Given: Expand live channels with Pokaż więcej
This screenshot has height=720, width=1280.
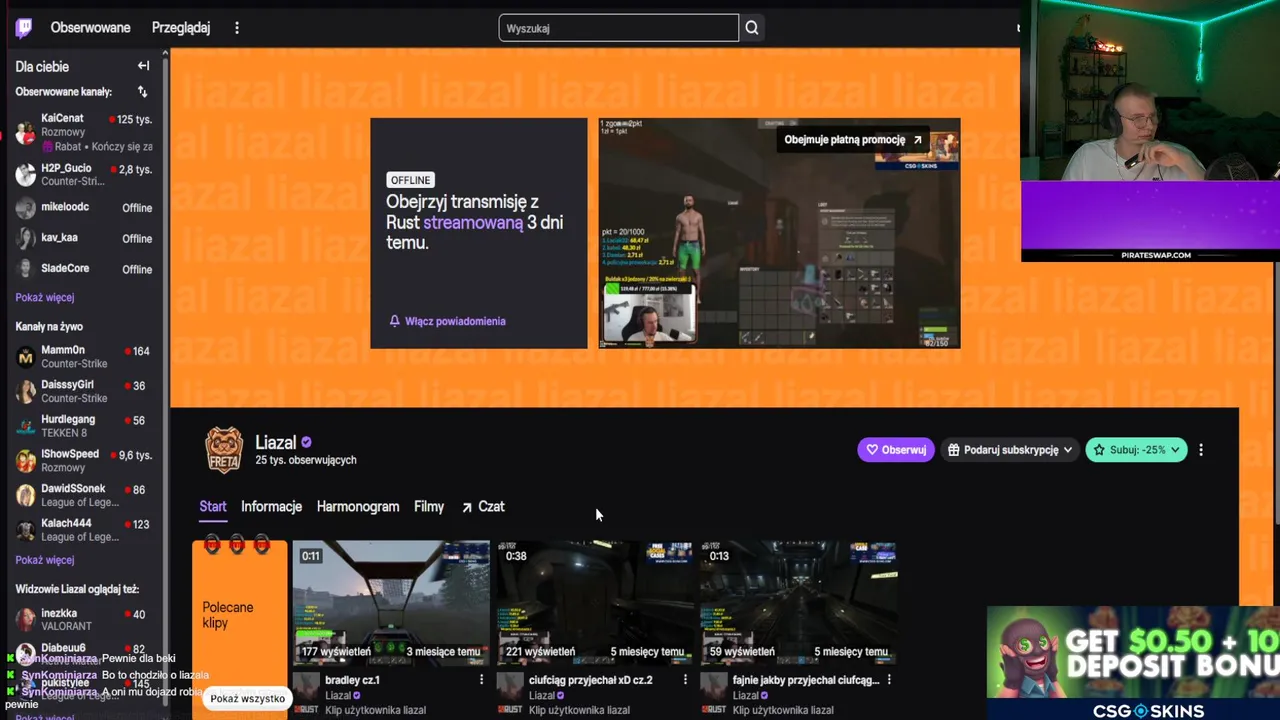Looking at the screenshot, I should click(x=45, y=560).
